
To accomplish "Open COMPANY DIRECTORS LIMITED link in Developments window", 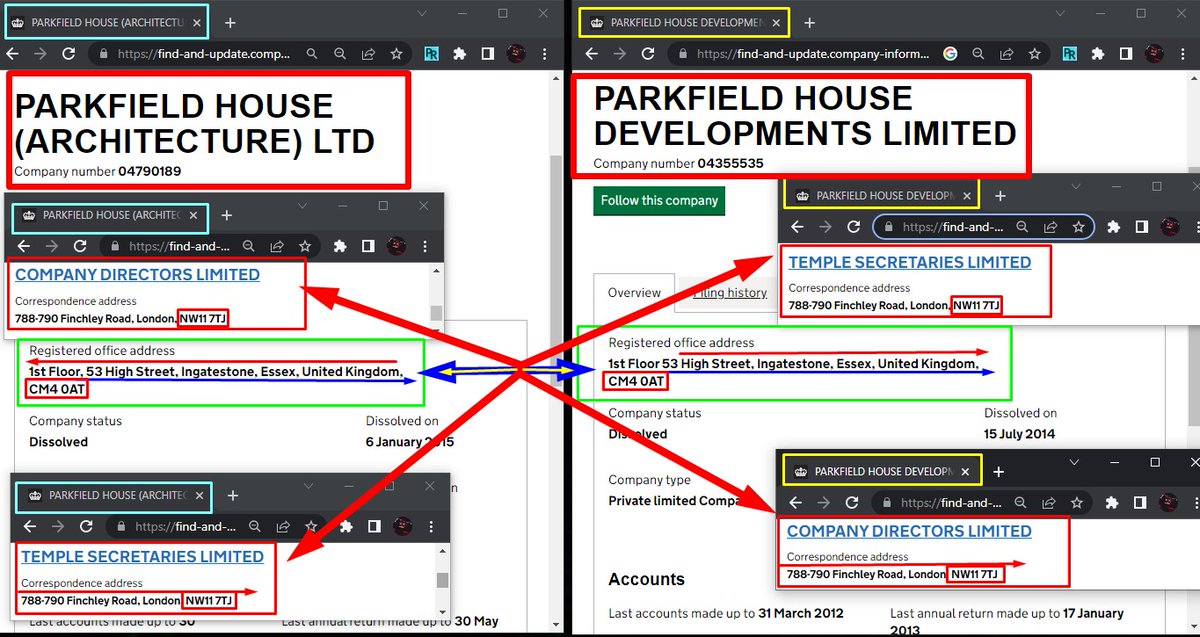I will pyautogui.click(x=909, y=531).
